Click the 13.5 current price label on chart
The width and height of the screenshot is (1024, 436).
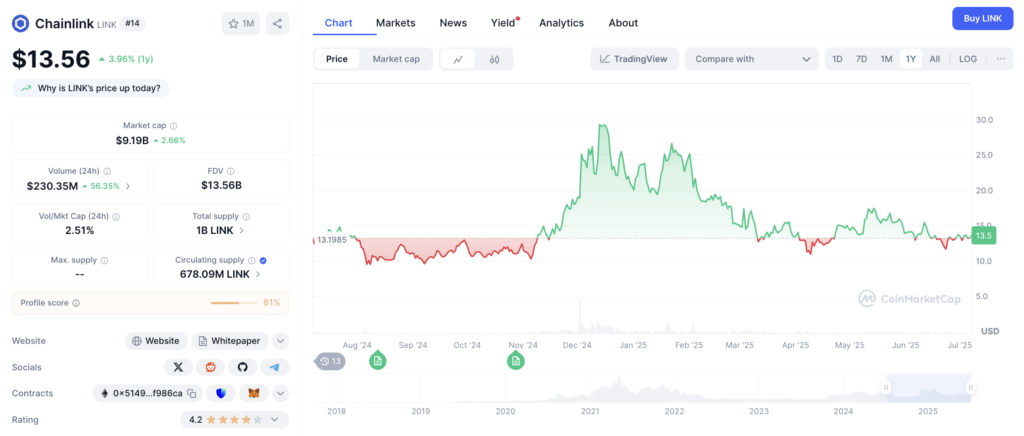click(x=984, y=237)
